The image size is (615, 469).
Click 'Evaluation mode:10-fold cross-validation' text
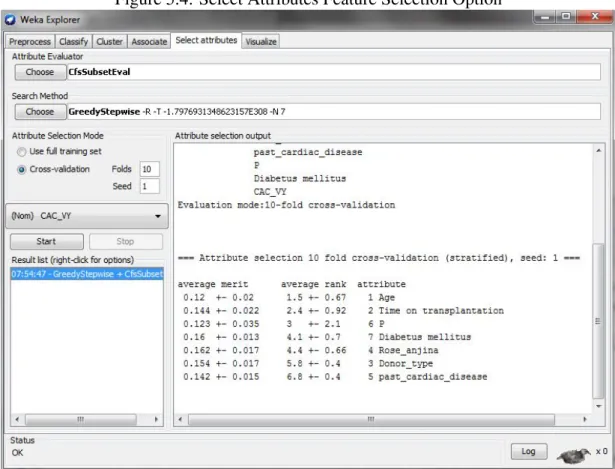tap(286, 205)
